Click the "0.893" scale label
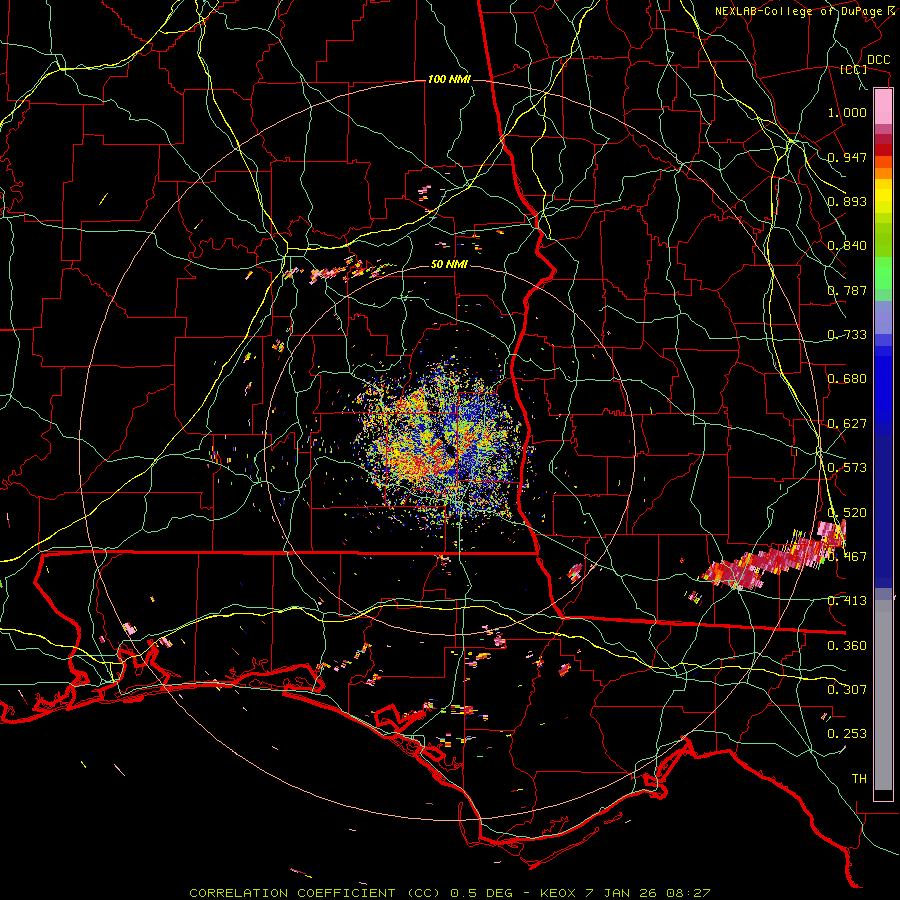 coord(847,201)
